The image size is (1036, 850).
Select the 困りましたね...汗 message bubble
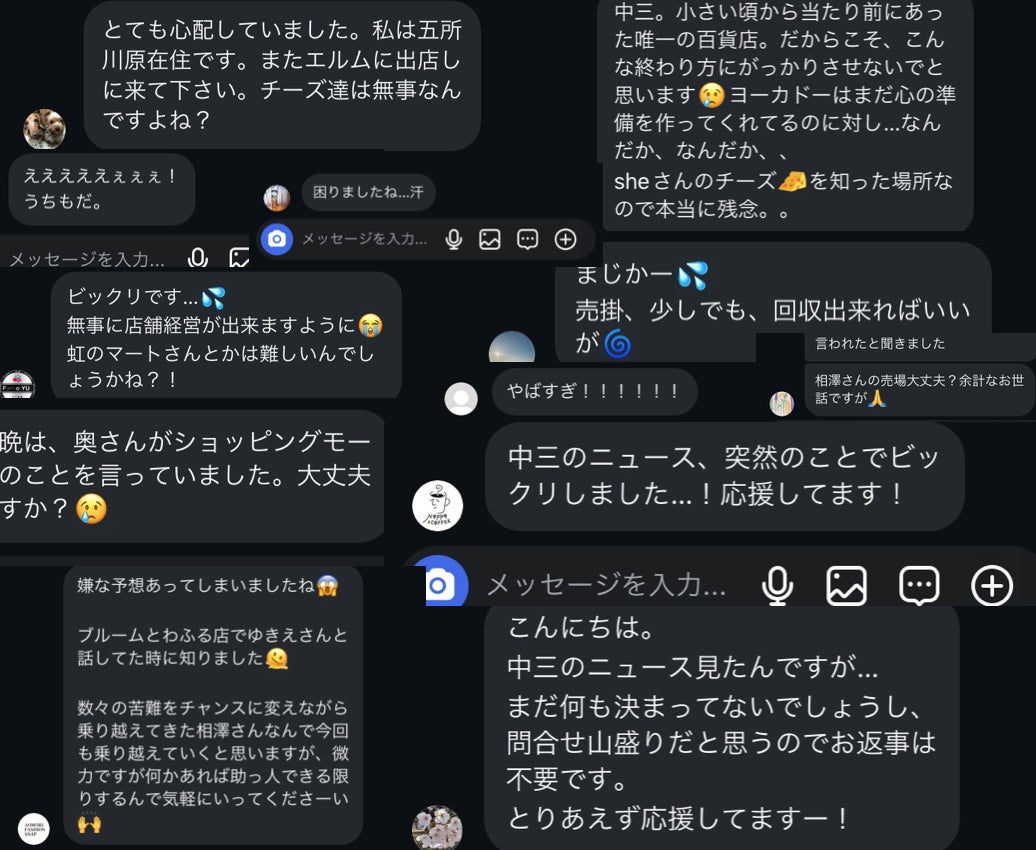(x=368, y=192)
